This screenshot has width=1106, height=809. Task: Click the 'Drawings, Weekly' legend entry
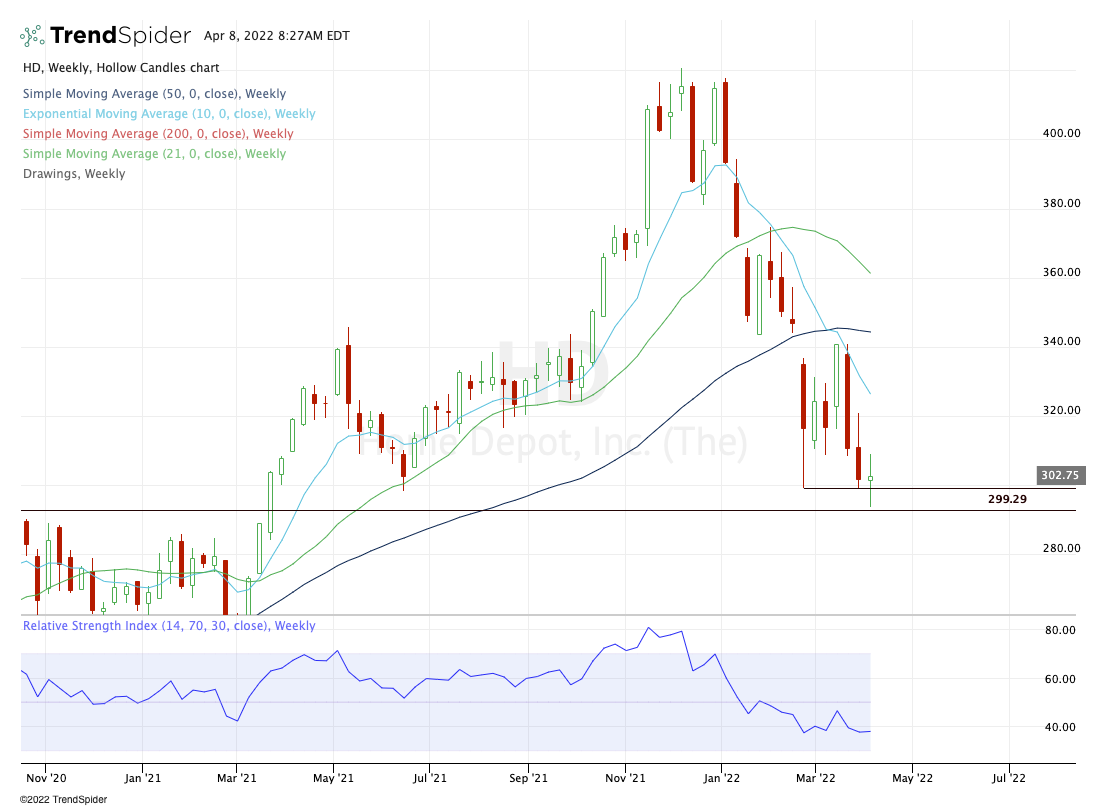point(74,174)
